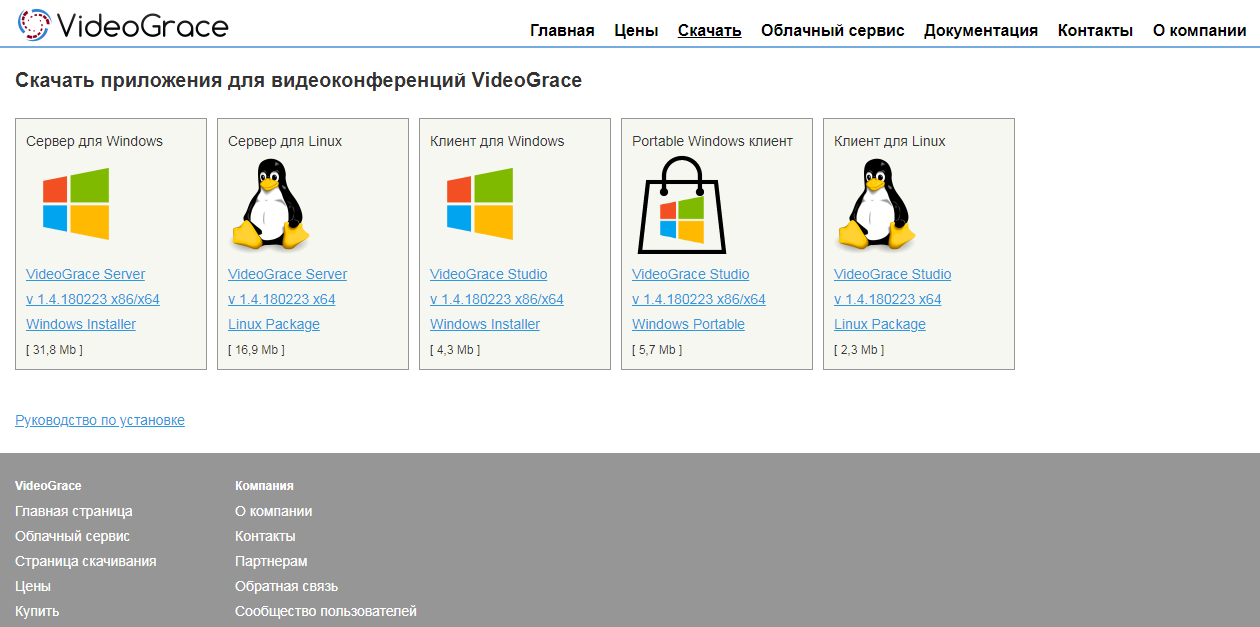
Task: Click the [ 16,9 Mb ] file size text
Action: point(256,350)
